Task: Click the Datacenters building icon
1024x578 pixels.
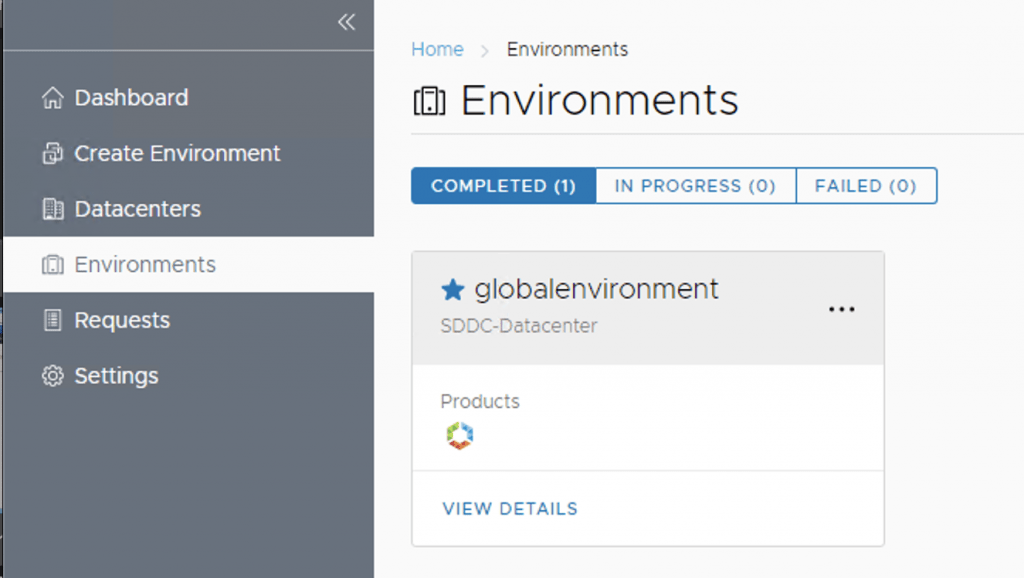Action: point(52,209)
